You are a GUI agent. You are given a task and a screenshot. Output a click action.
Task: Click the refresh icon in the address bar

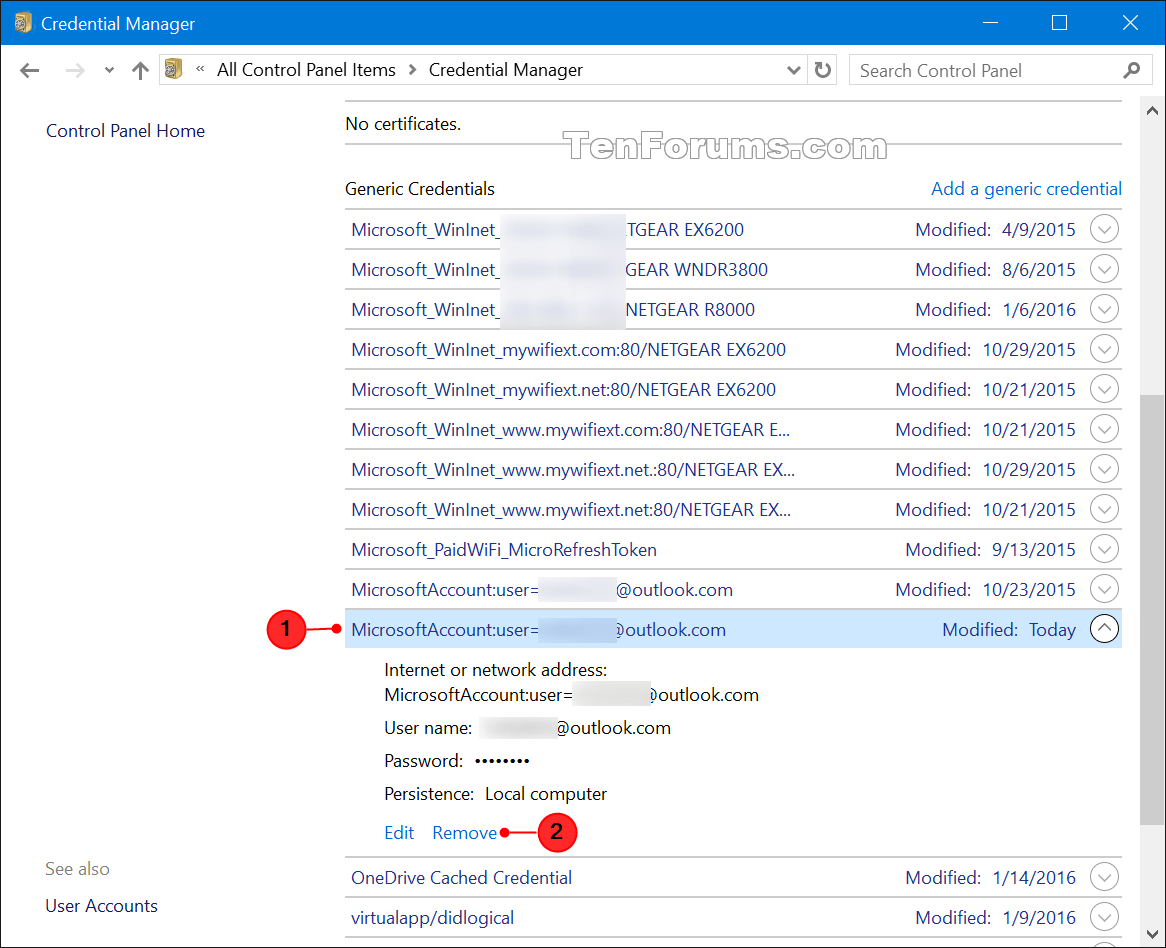click(x=822, y=69)
